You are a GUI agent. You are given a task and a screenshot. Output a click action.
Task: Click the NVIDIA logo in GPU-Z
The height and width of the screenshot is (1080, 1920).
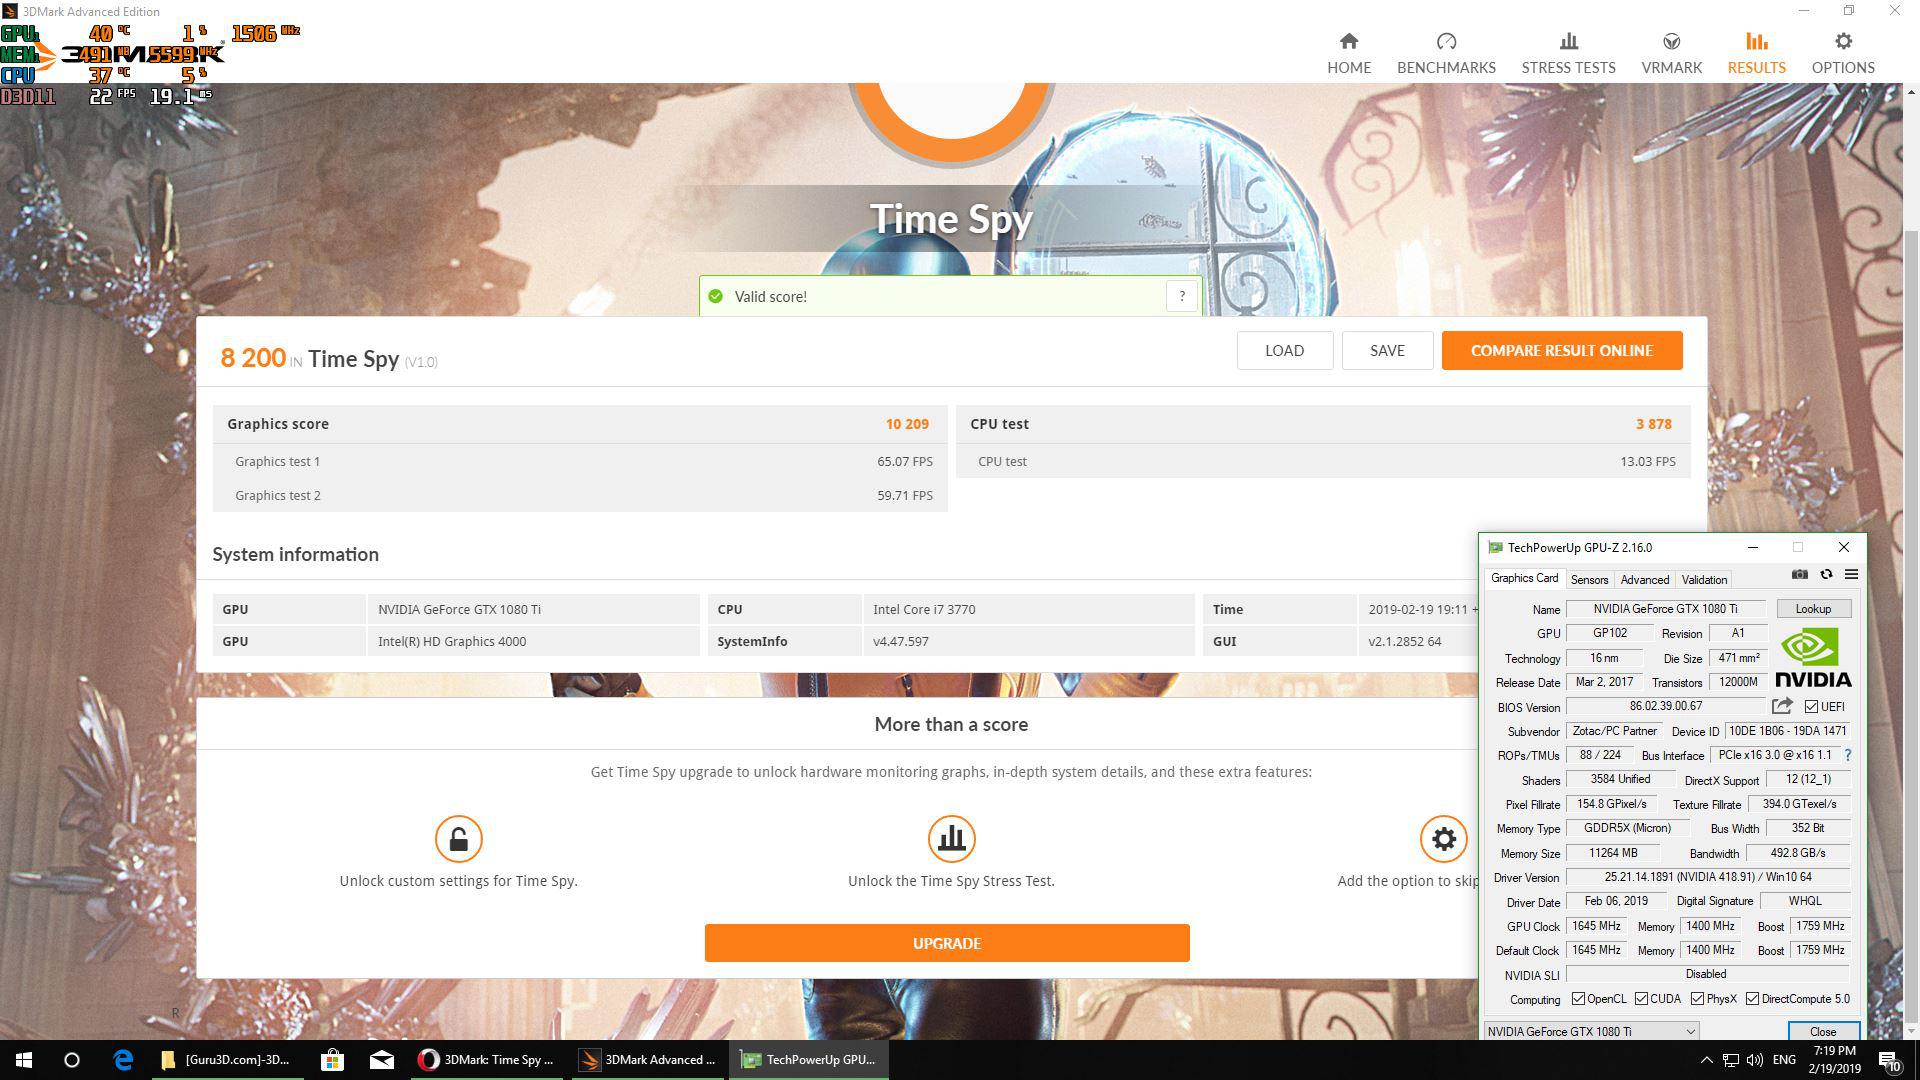tap(1813, 657)
